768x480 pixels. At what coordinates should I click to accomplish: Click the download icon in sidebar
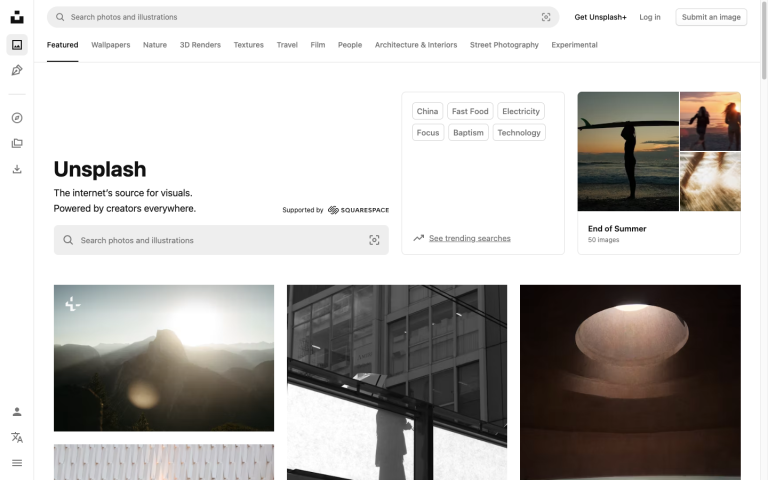pos(17,169)
